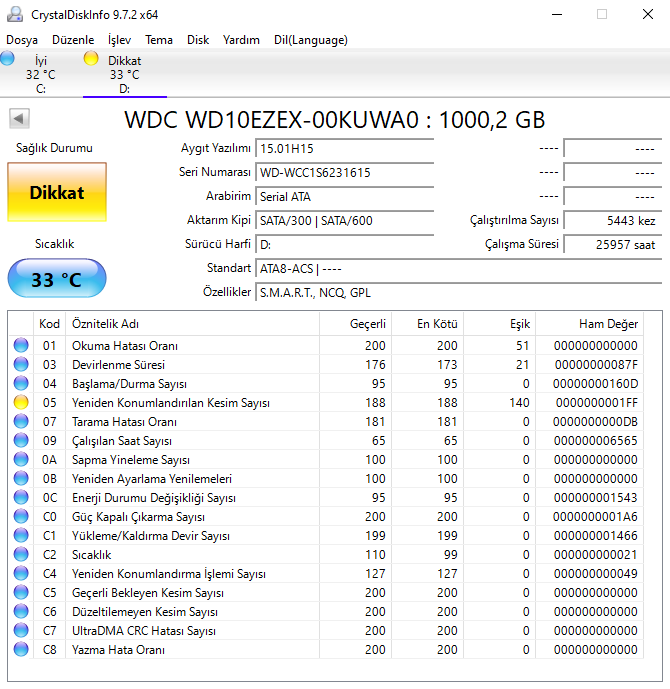Screen dimensions: 670x689
Task: Click status orb of Enerji Durumu Değişikliği row
Action: tap(21, 497)
